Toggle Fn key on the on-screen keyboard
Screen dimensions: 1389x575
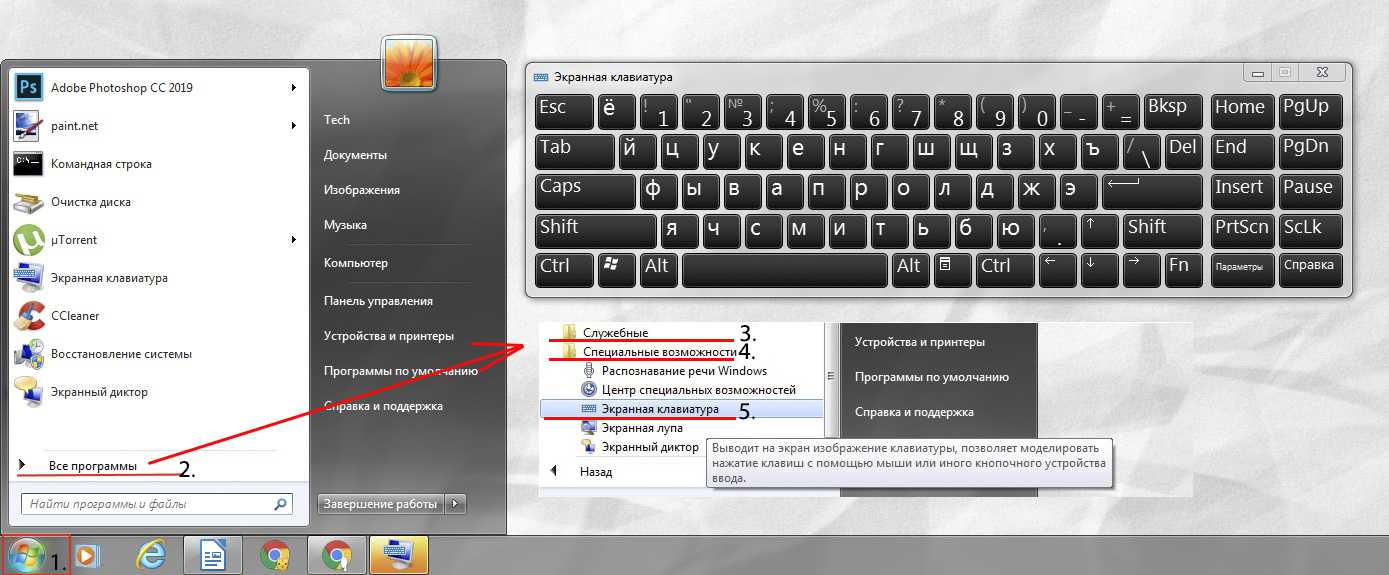[1184, 271]
